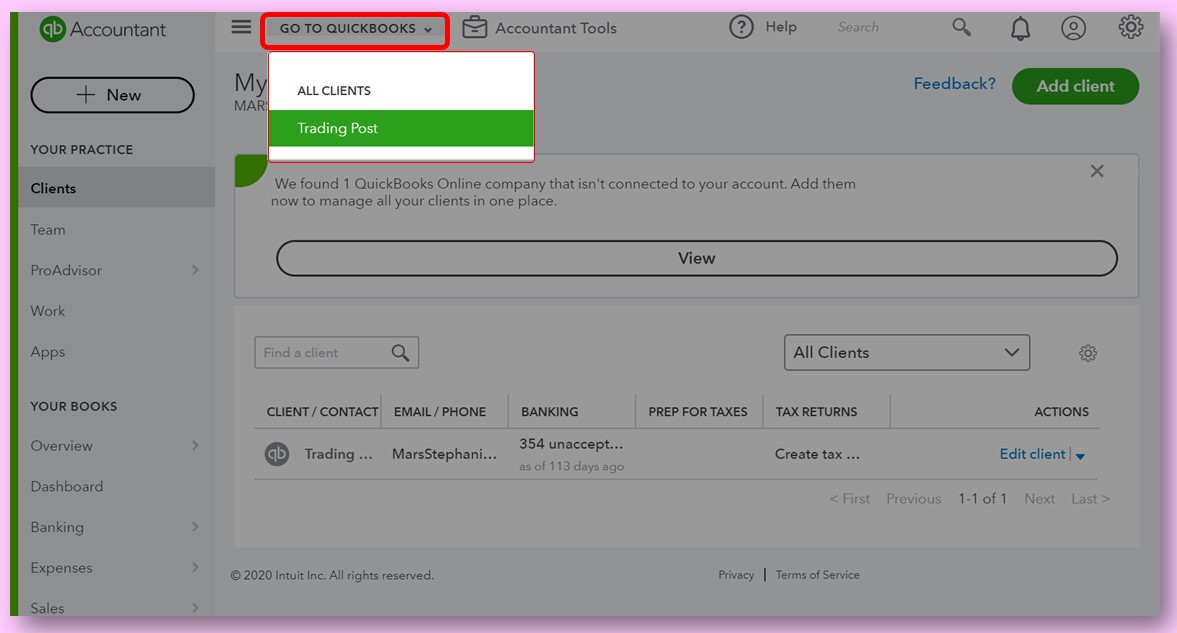Toggle the hamburger navigation menu
Viewport: 1177px width, 633px height.
(x=241, y=27)
